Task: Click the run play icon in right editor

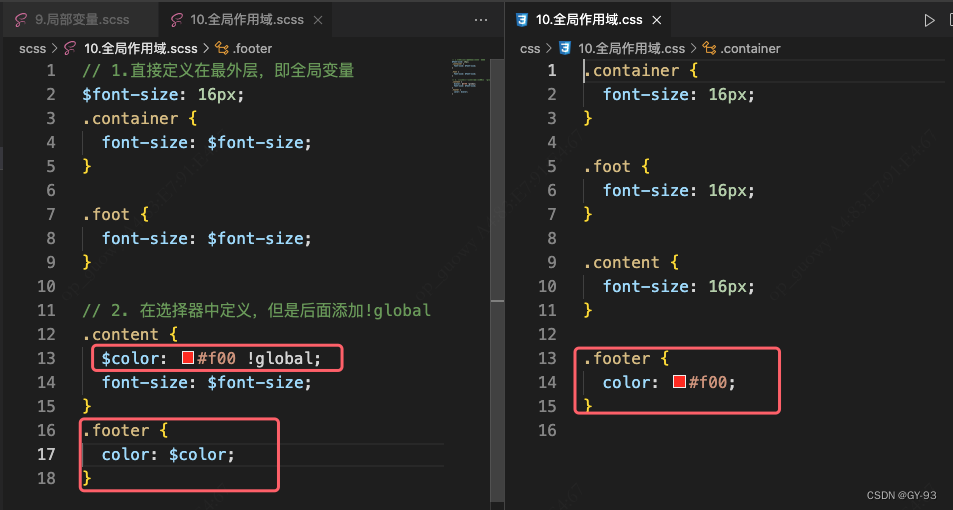Action: (929, 20)
